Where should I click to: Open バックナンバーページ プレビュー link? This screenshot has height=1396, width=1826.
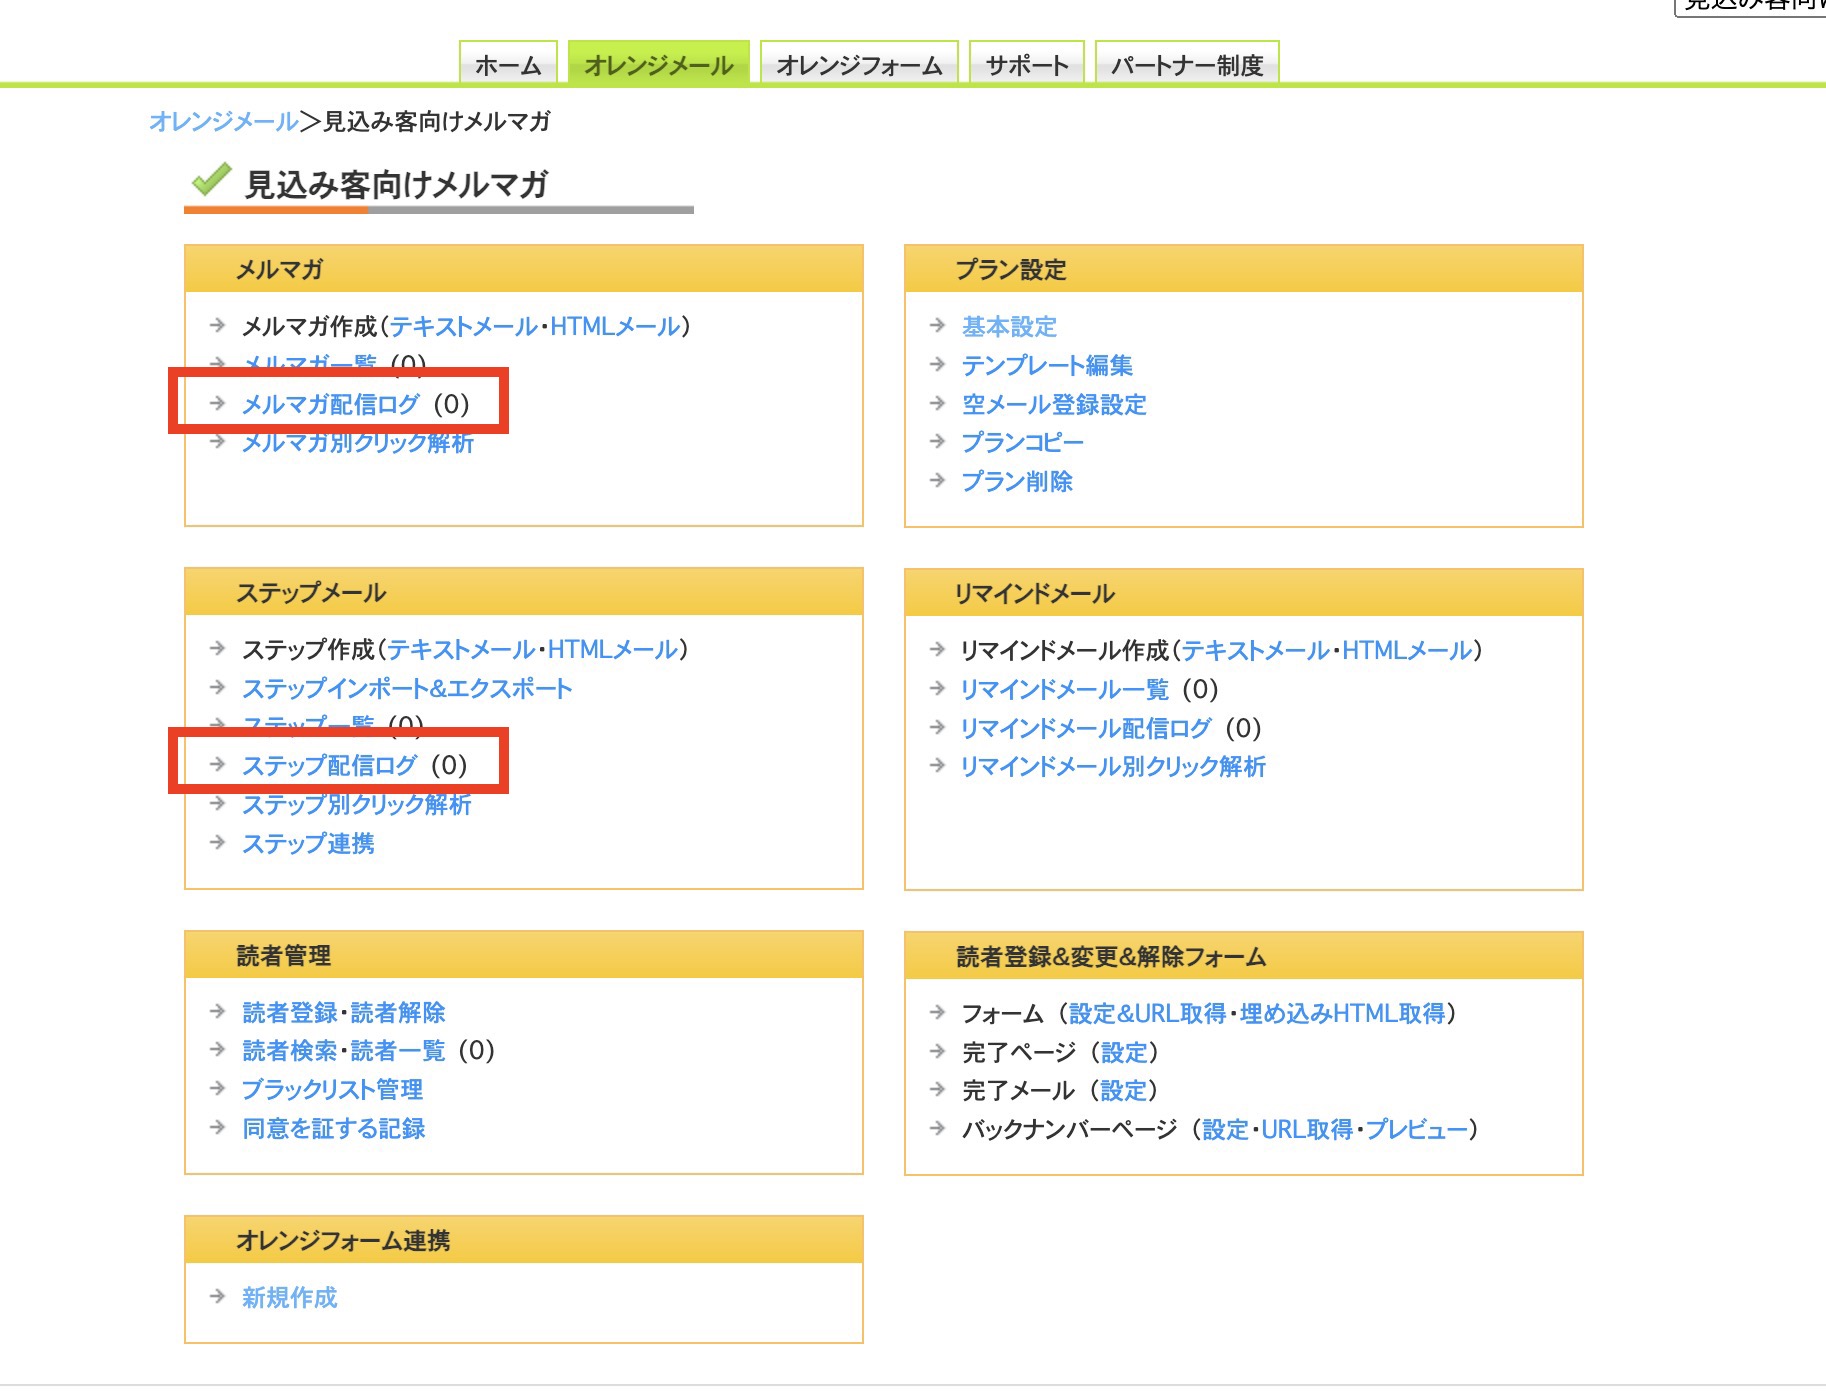click(x=1417, y=1129)
